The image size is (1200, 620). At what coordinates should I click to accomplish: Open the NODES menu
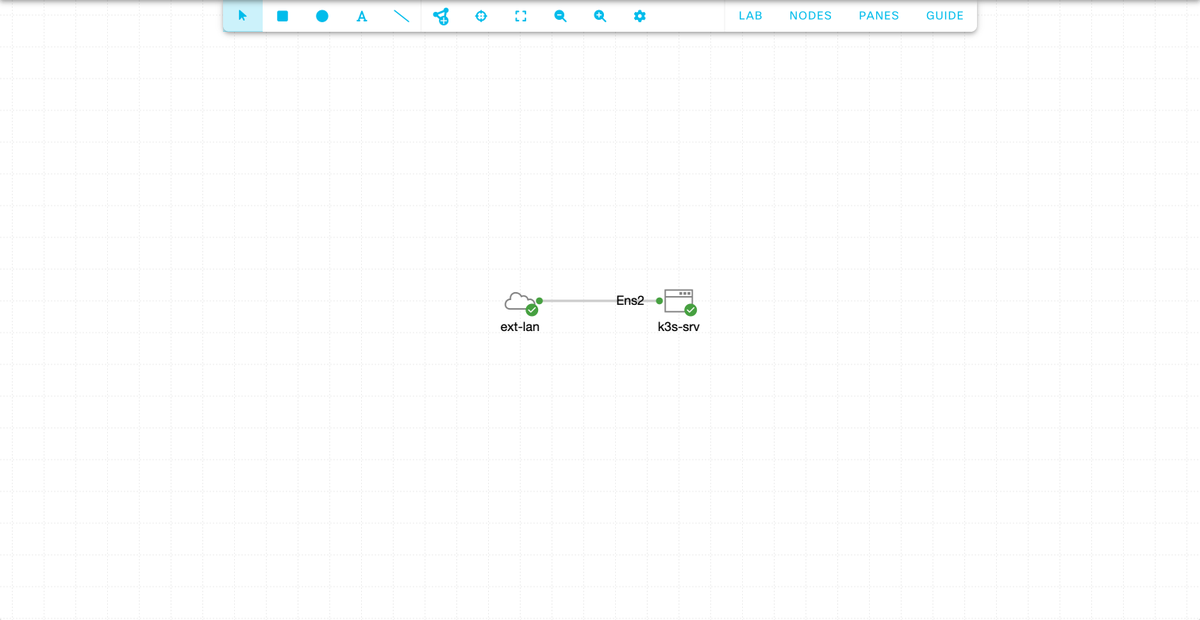pos(811,16)
